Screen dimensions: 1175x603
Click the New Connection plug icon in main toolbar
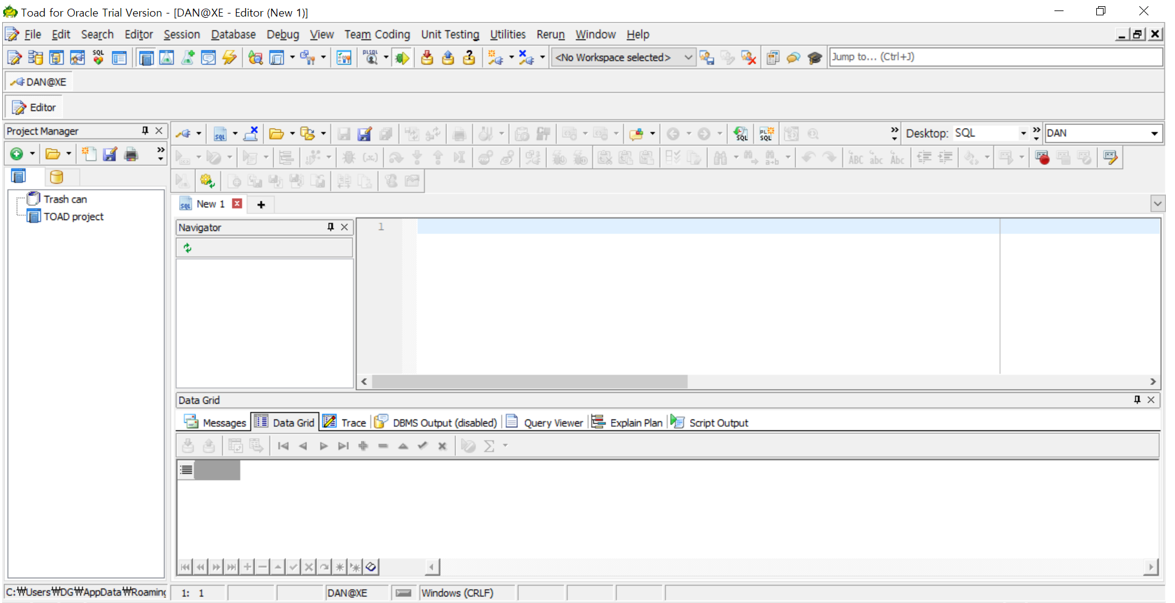pos(495,58)
